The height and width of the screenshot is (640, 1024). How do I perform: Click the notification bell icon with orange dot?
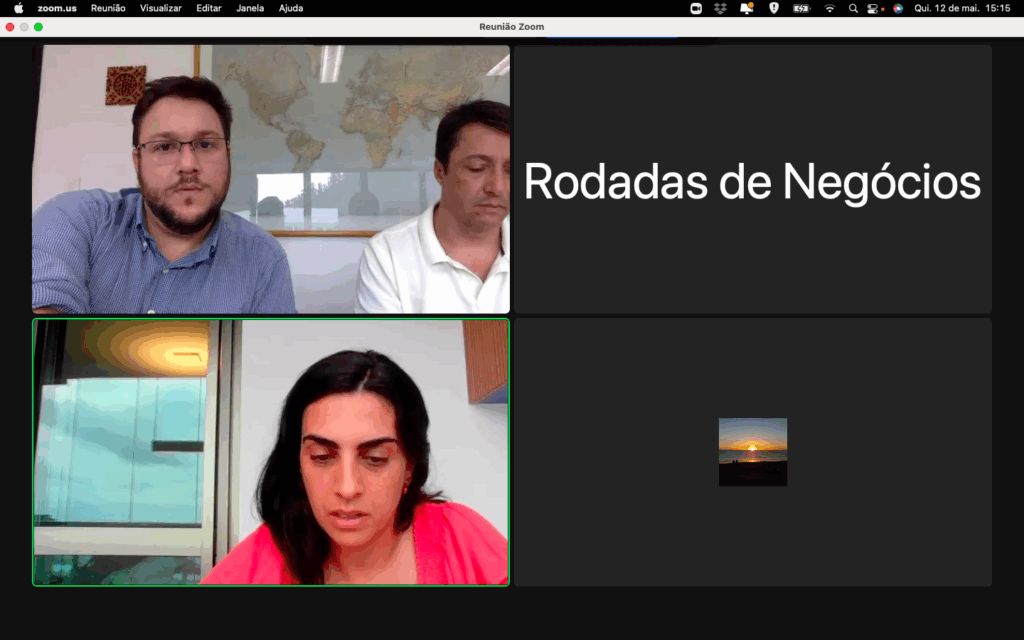click(x=746, y=8)
